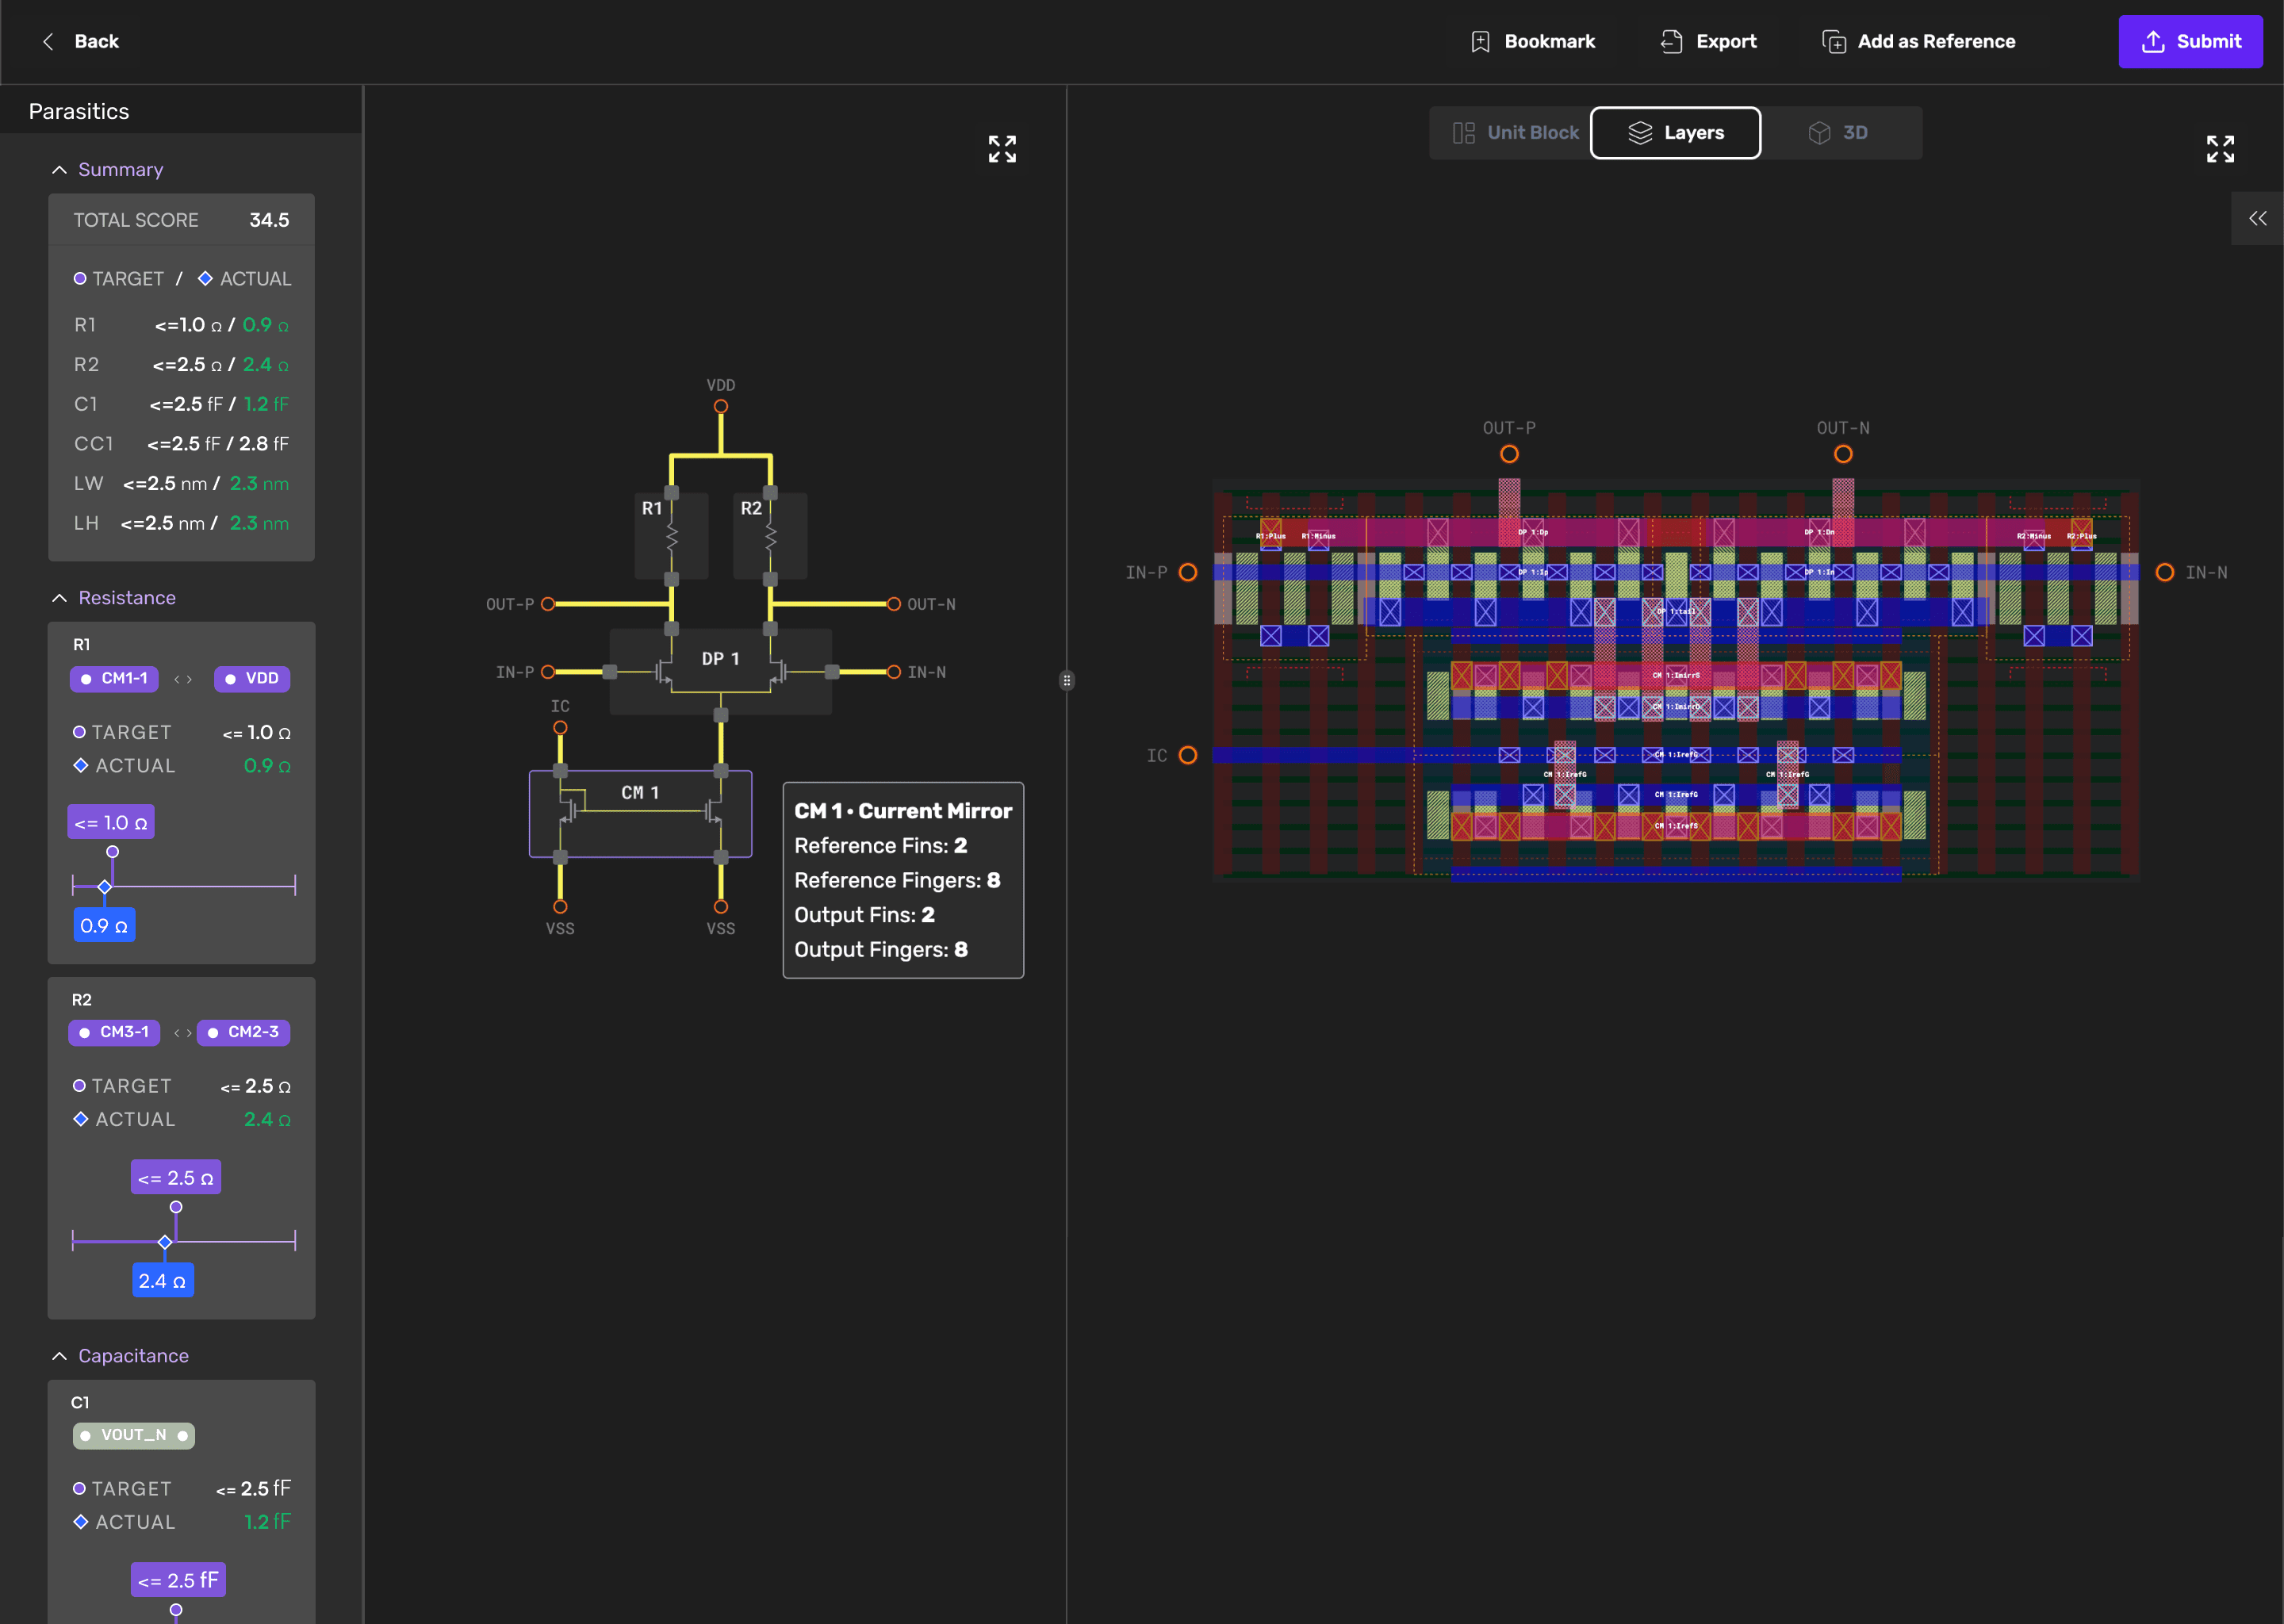
Task: Click the Layers stack icon
Action: 1640,133
